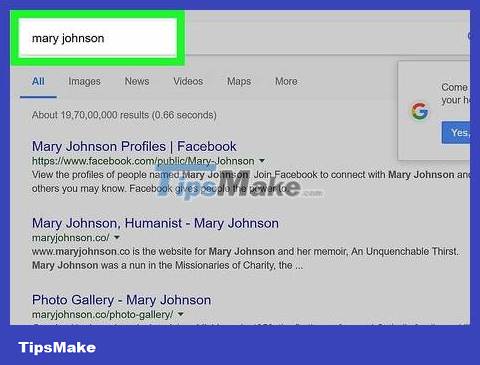The image size is (480, 365).
Task: Select the All results tab
Action: coord(38,81)
